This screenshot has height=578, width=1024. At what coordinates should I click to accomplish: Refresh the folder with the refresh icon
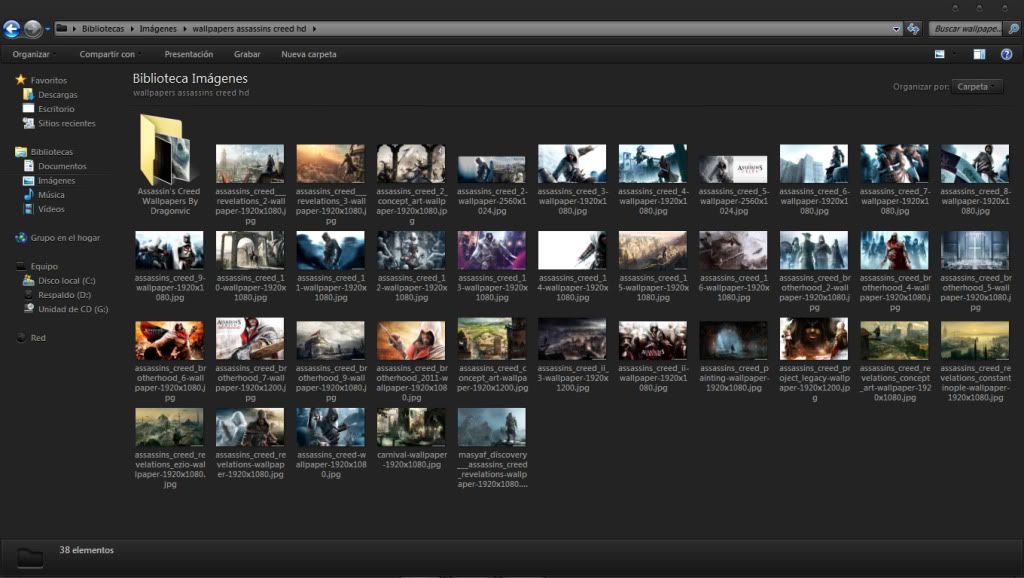(913, 29)
